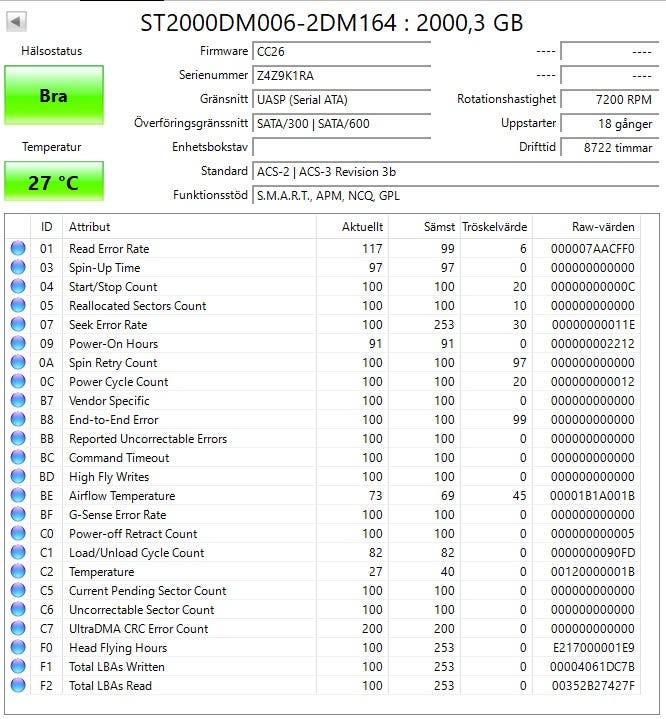Select the status orb of Current Pending Sector Count
666x719 pixels.
point(18,590)
